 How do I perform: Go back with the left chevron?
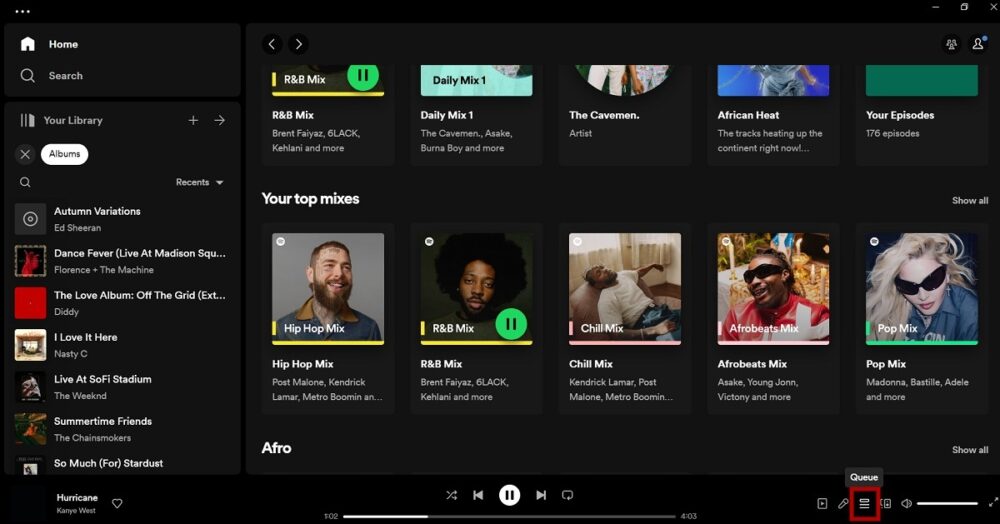click(272, 44)
